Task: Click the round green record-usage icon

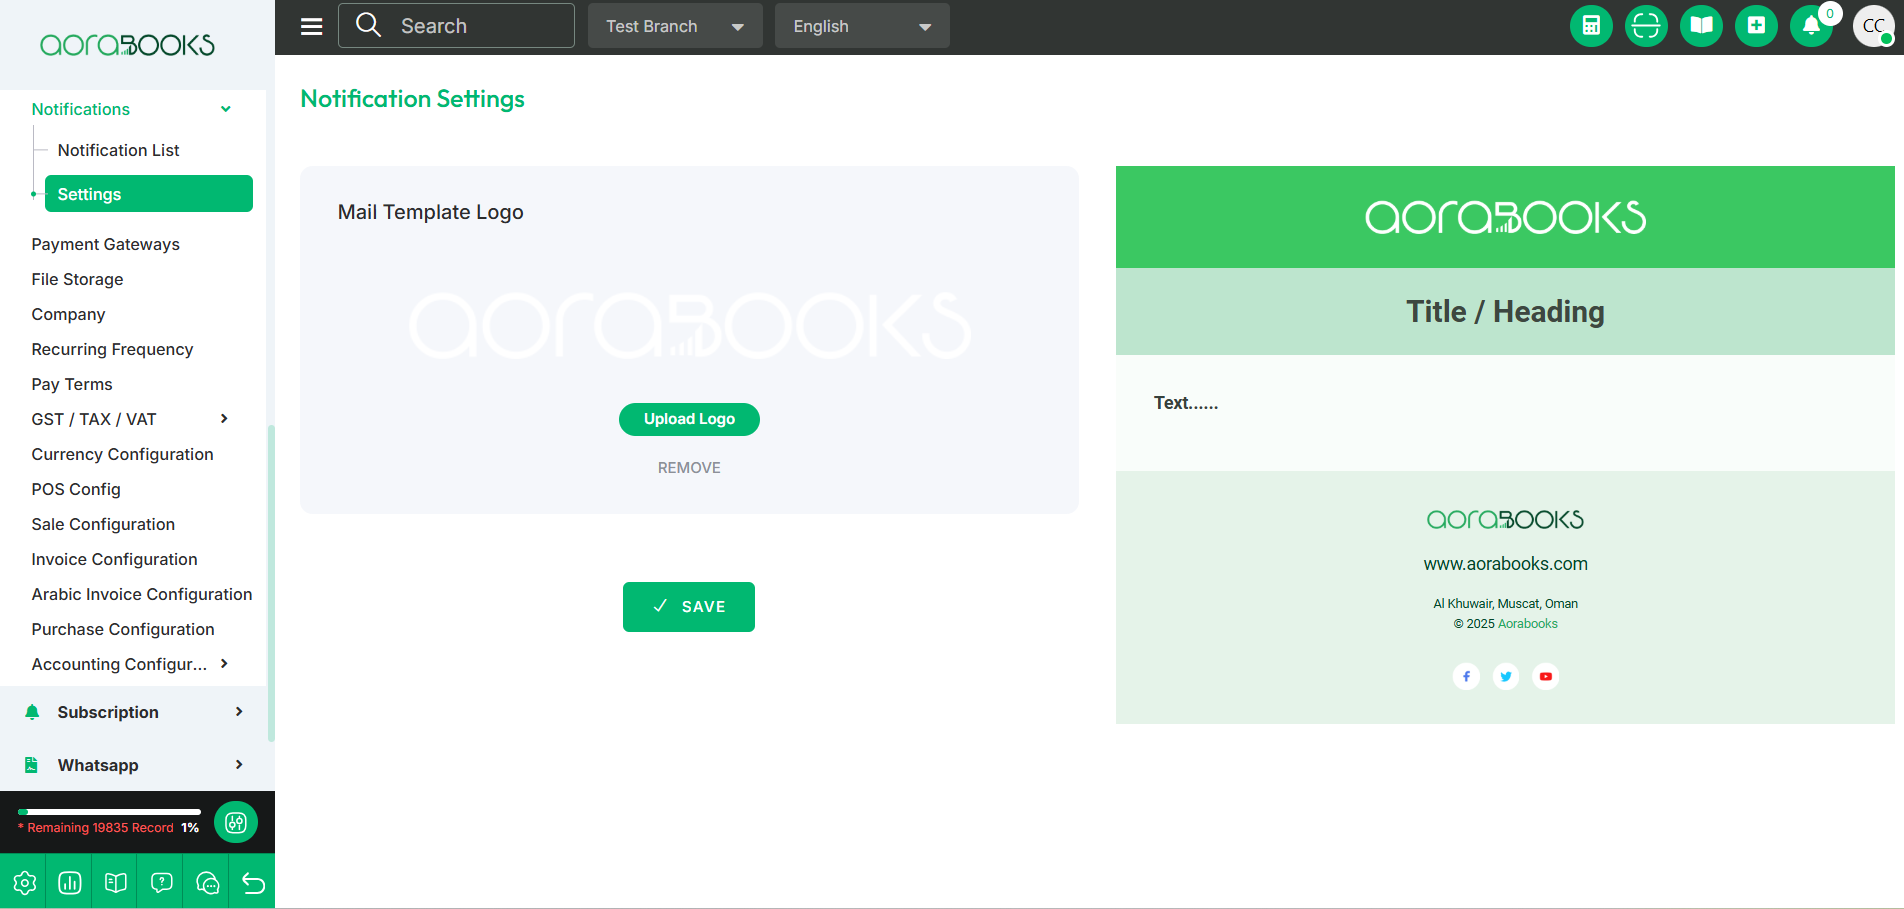Action: pyautogui.click(x=236, y=822)
